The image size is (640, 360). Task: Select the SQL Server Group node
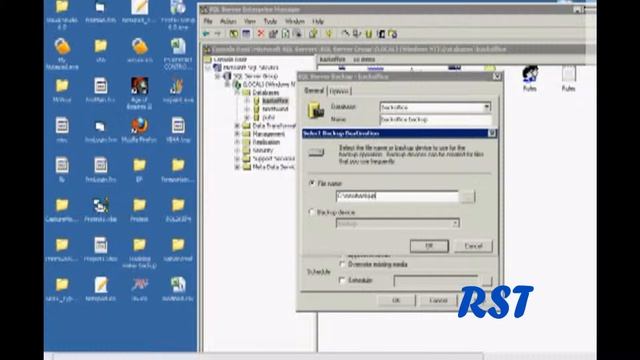coord(255,76)
